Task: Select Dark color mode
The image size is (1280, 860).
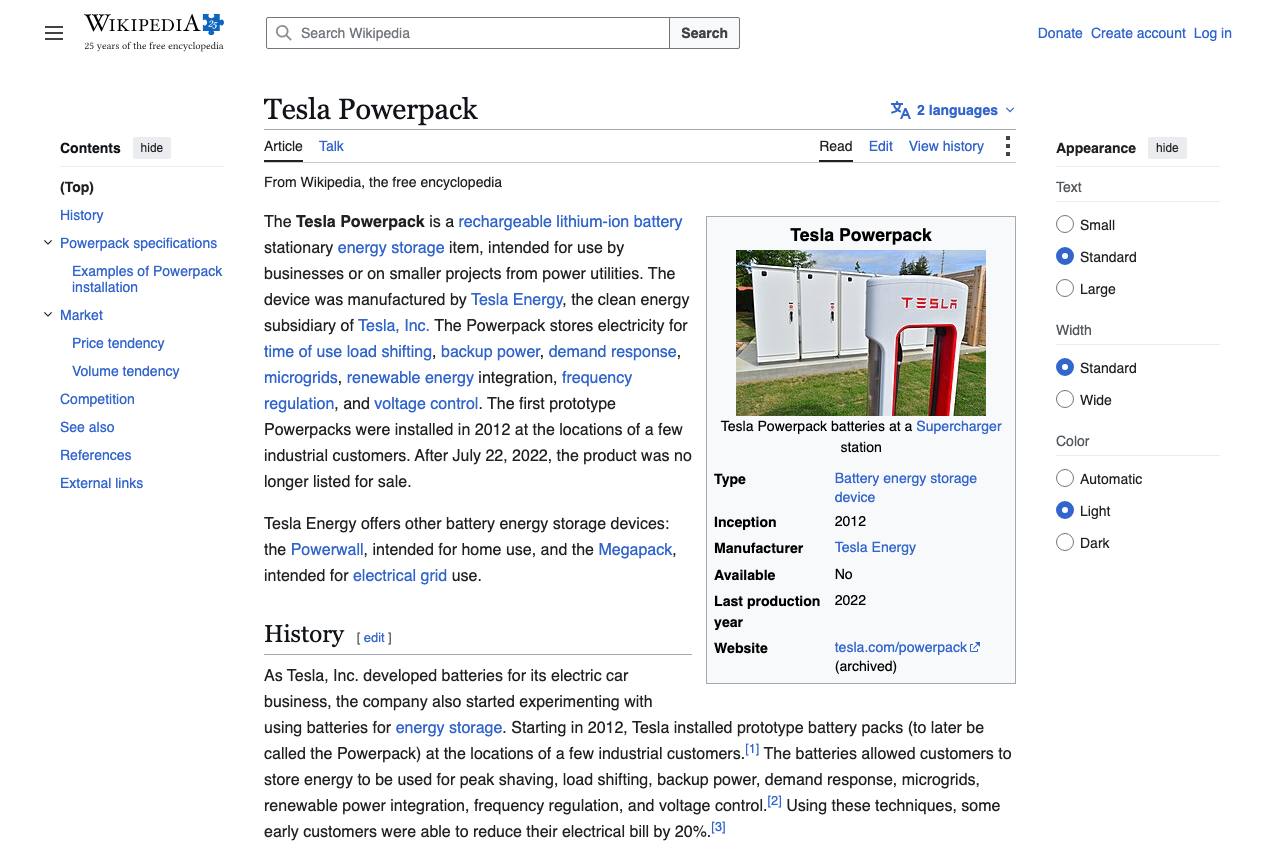Action: 1065,543
